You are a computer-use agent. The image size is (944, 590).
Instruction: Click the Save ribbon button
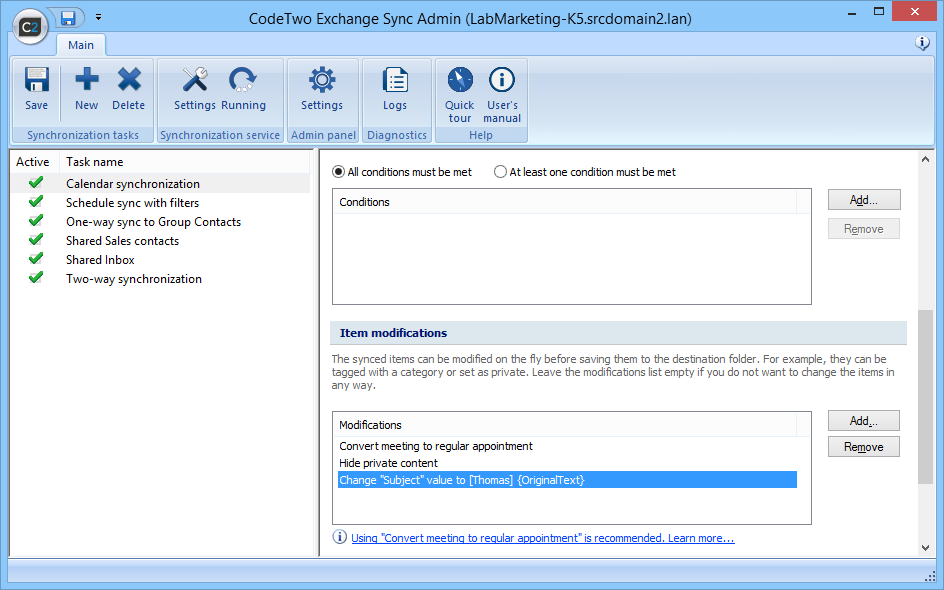coord(36,89)
